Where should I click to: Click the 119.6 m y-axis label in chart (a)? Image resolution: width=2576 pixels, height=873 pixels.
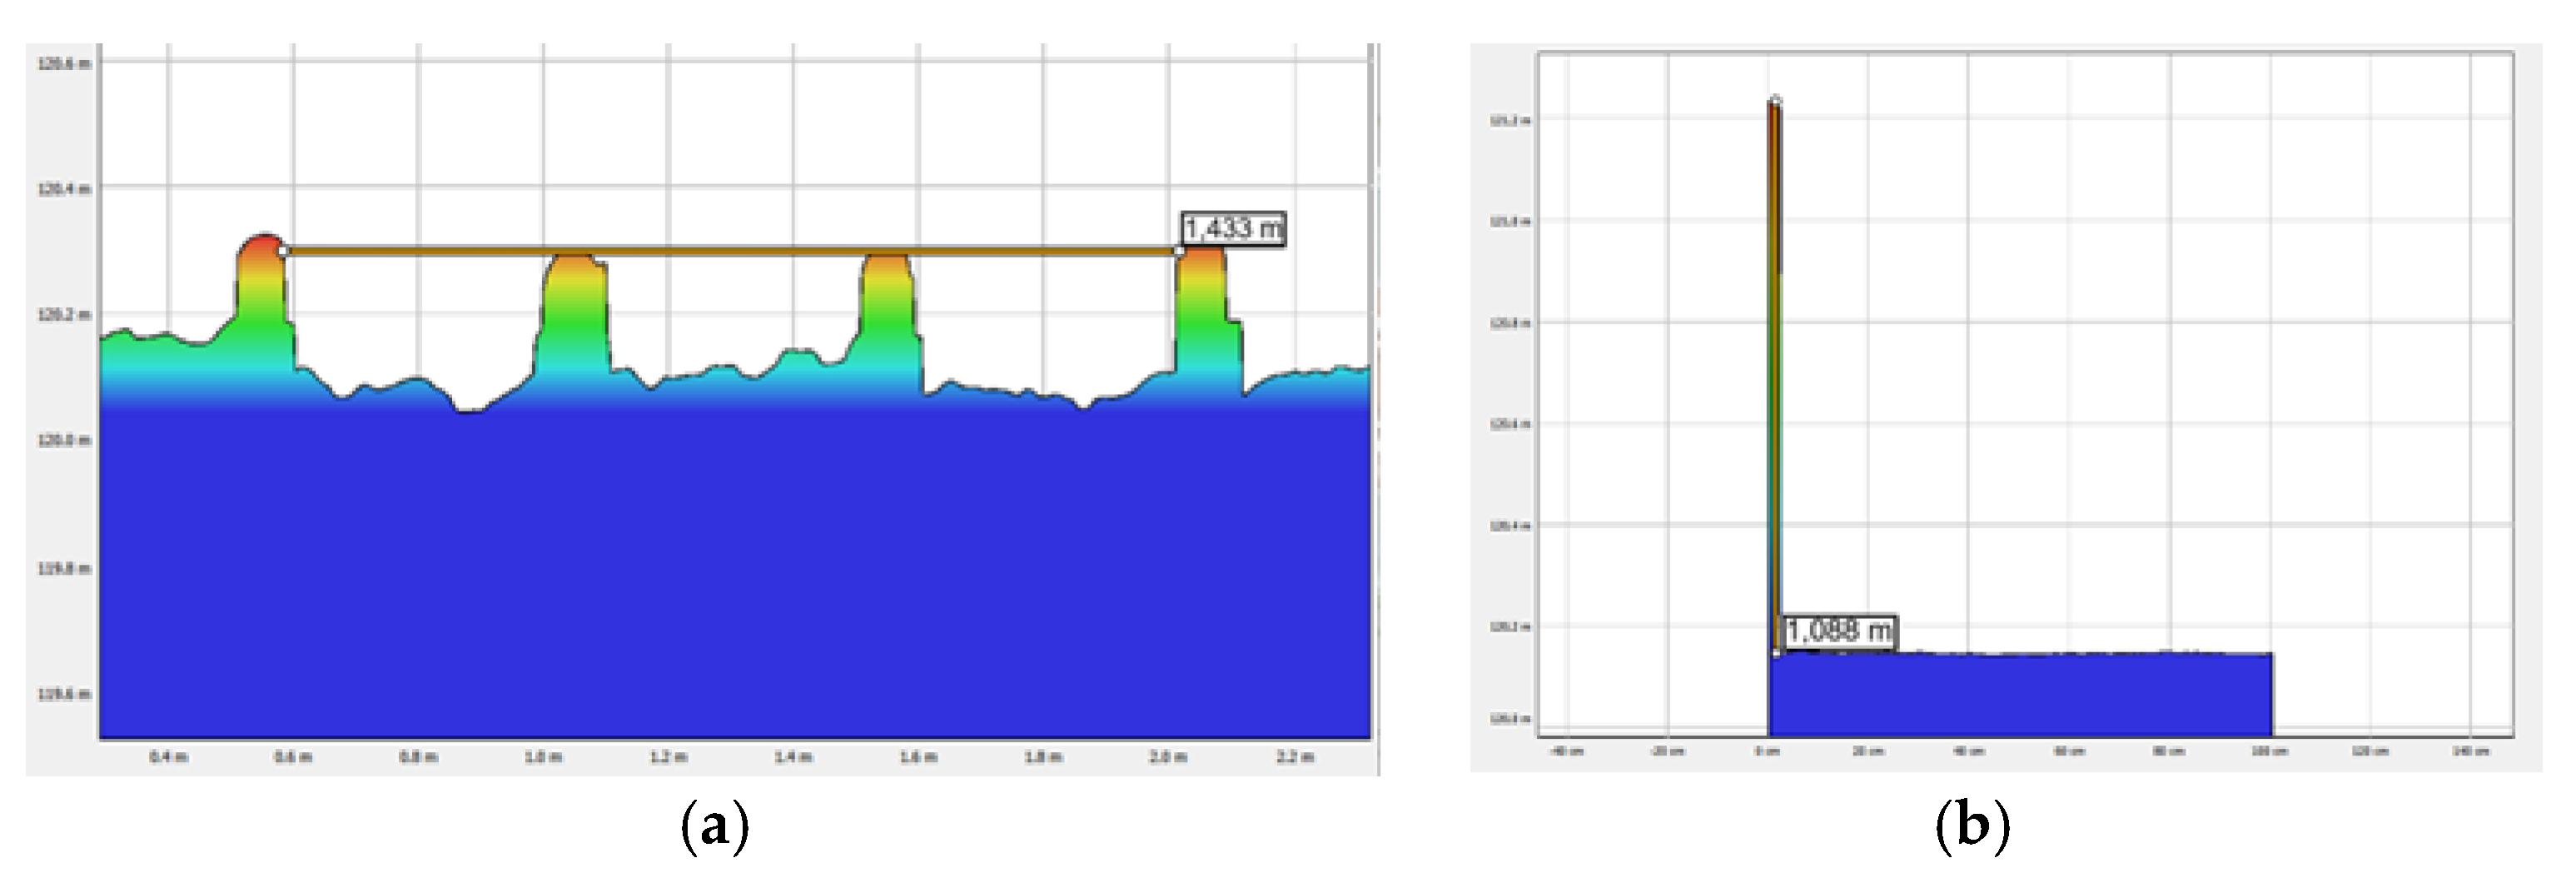(63, 694)
